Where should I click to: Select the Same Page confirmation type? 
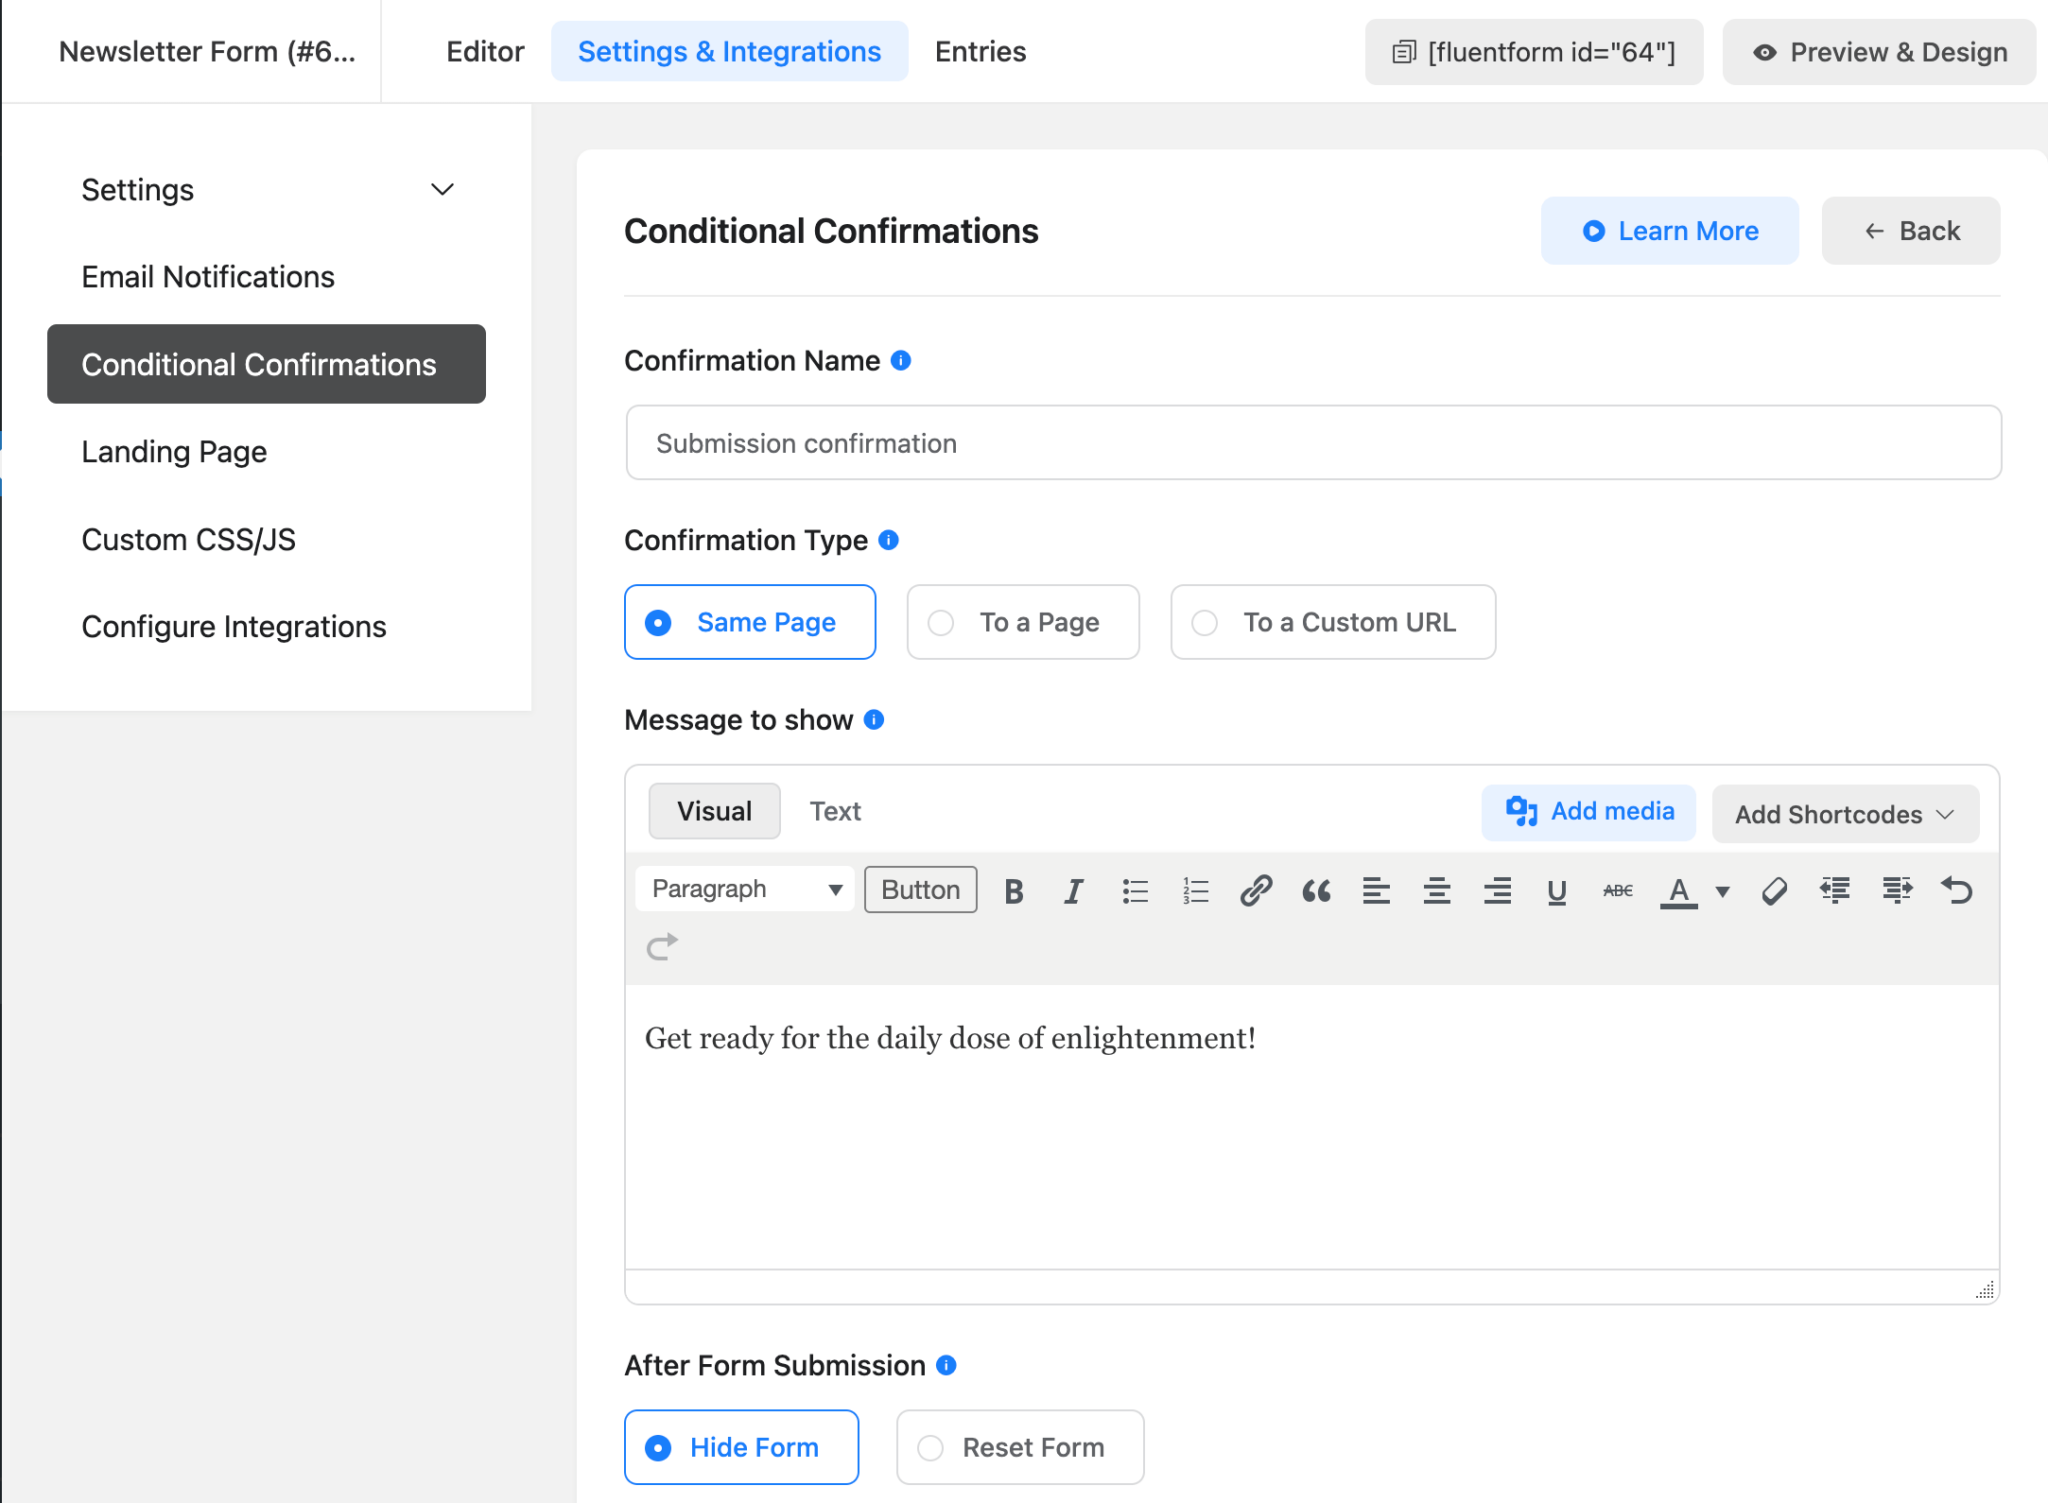[x=749, y=621]
